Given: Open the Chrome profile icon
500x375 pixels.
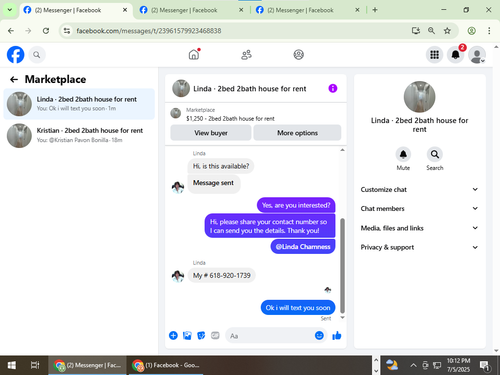Looking at the screenshot, I should point(471,31).
